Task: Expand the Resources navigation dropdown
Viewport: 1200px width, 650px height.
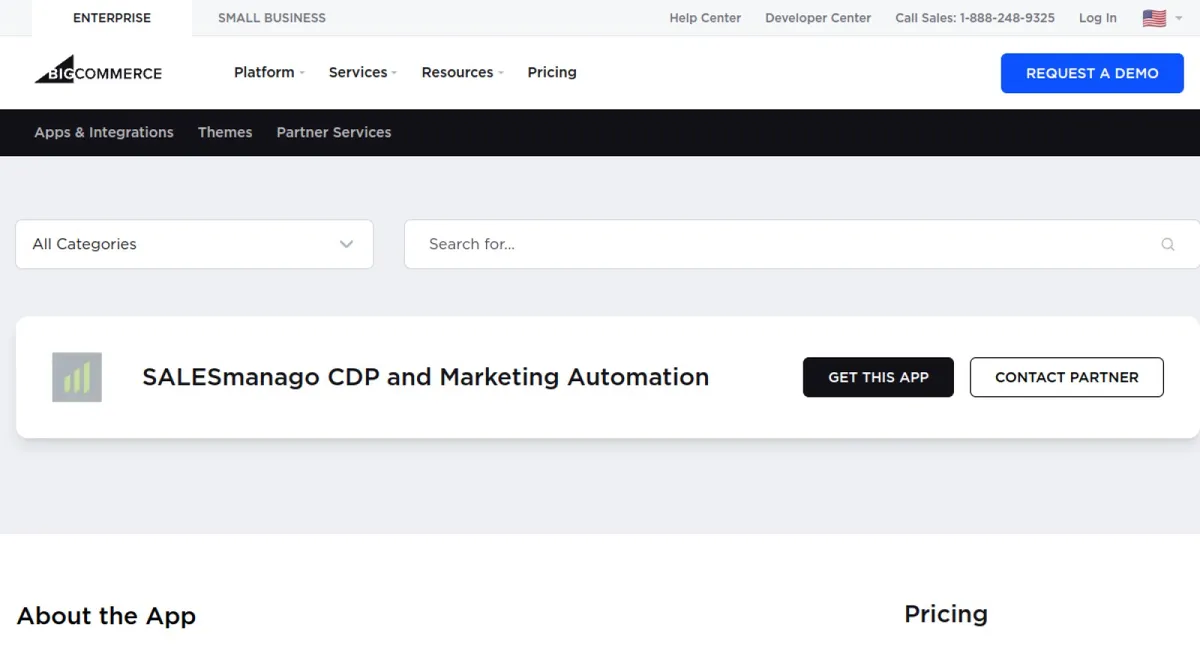Action: click(x=458, y=72)
